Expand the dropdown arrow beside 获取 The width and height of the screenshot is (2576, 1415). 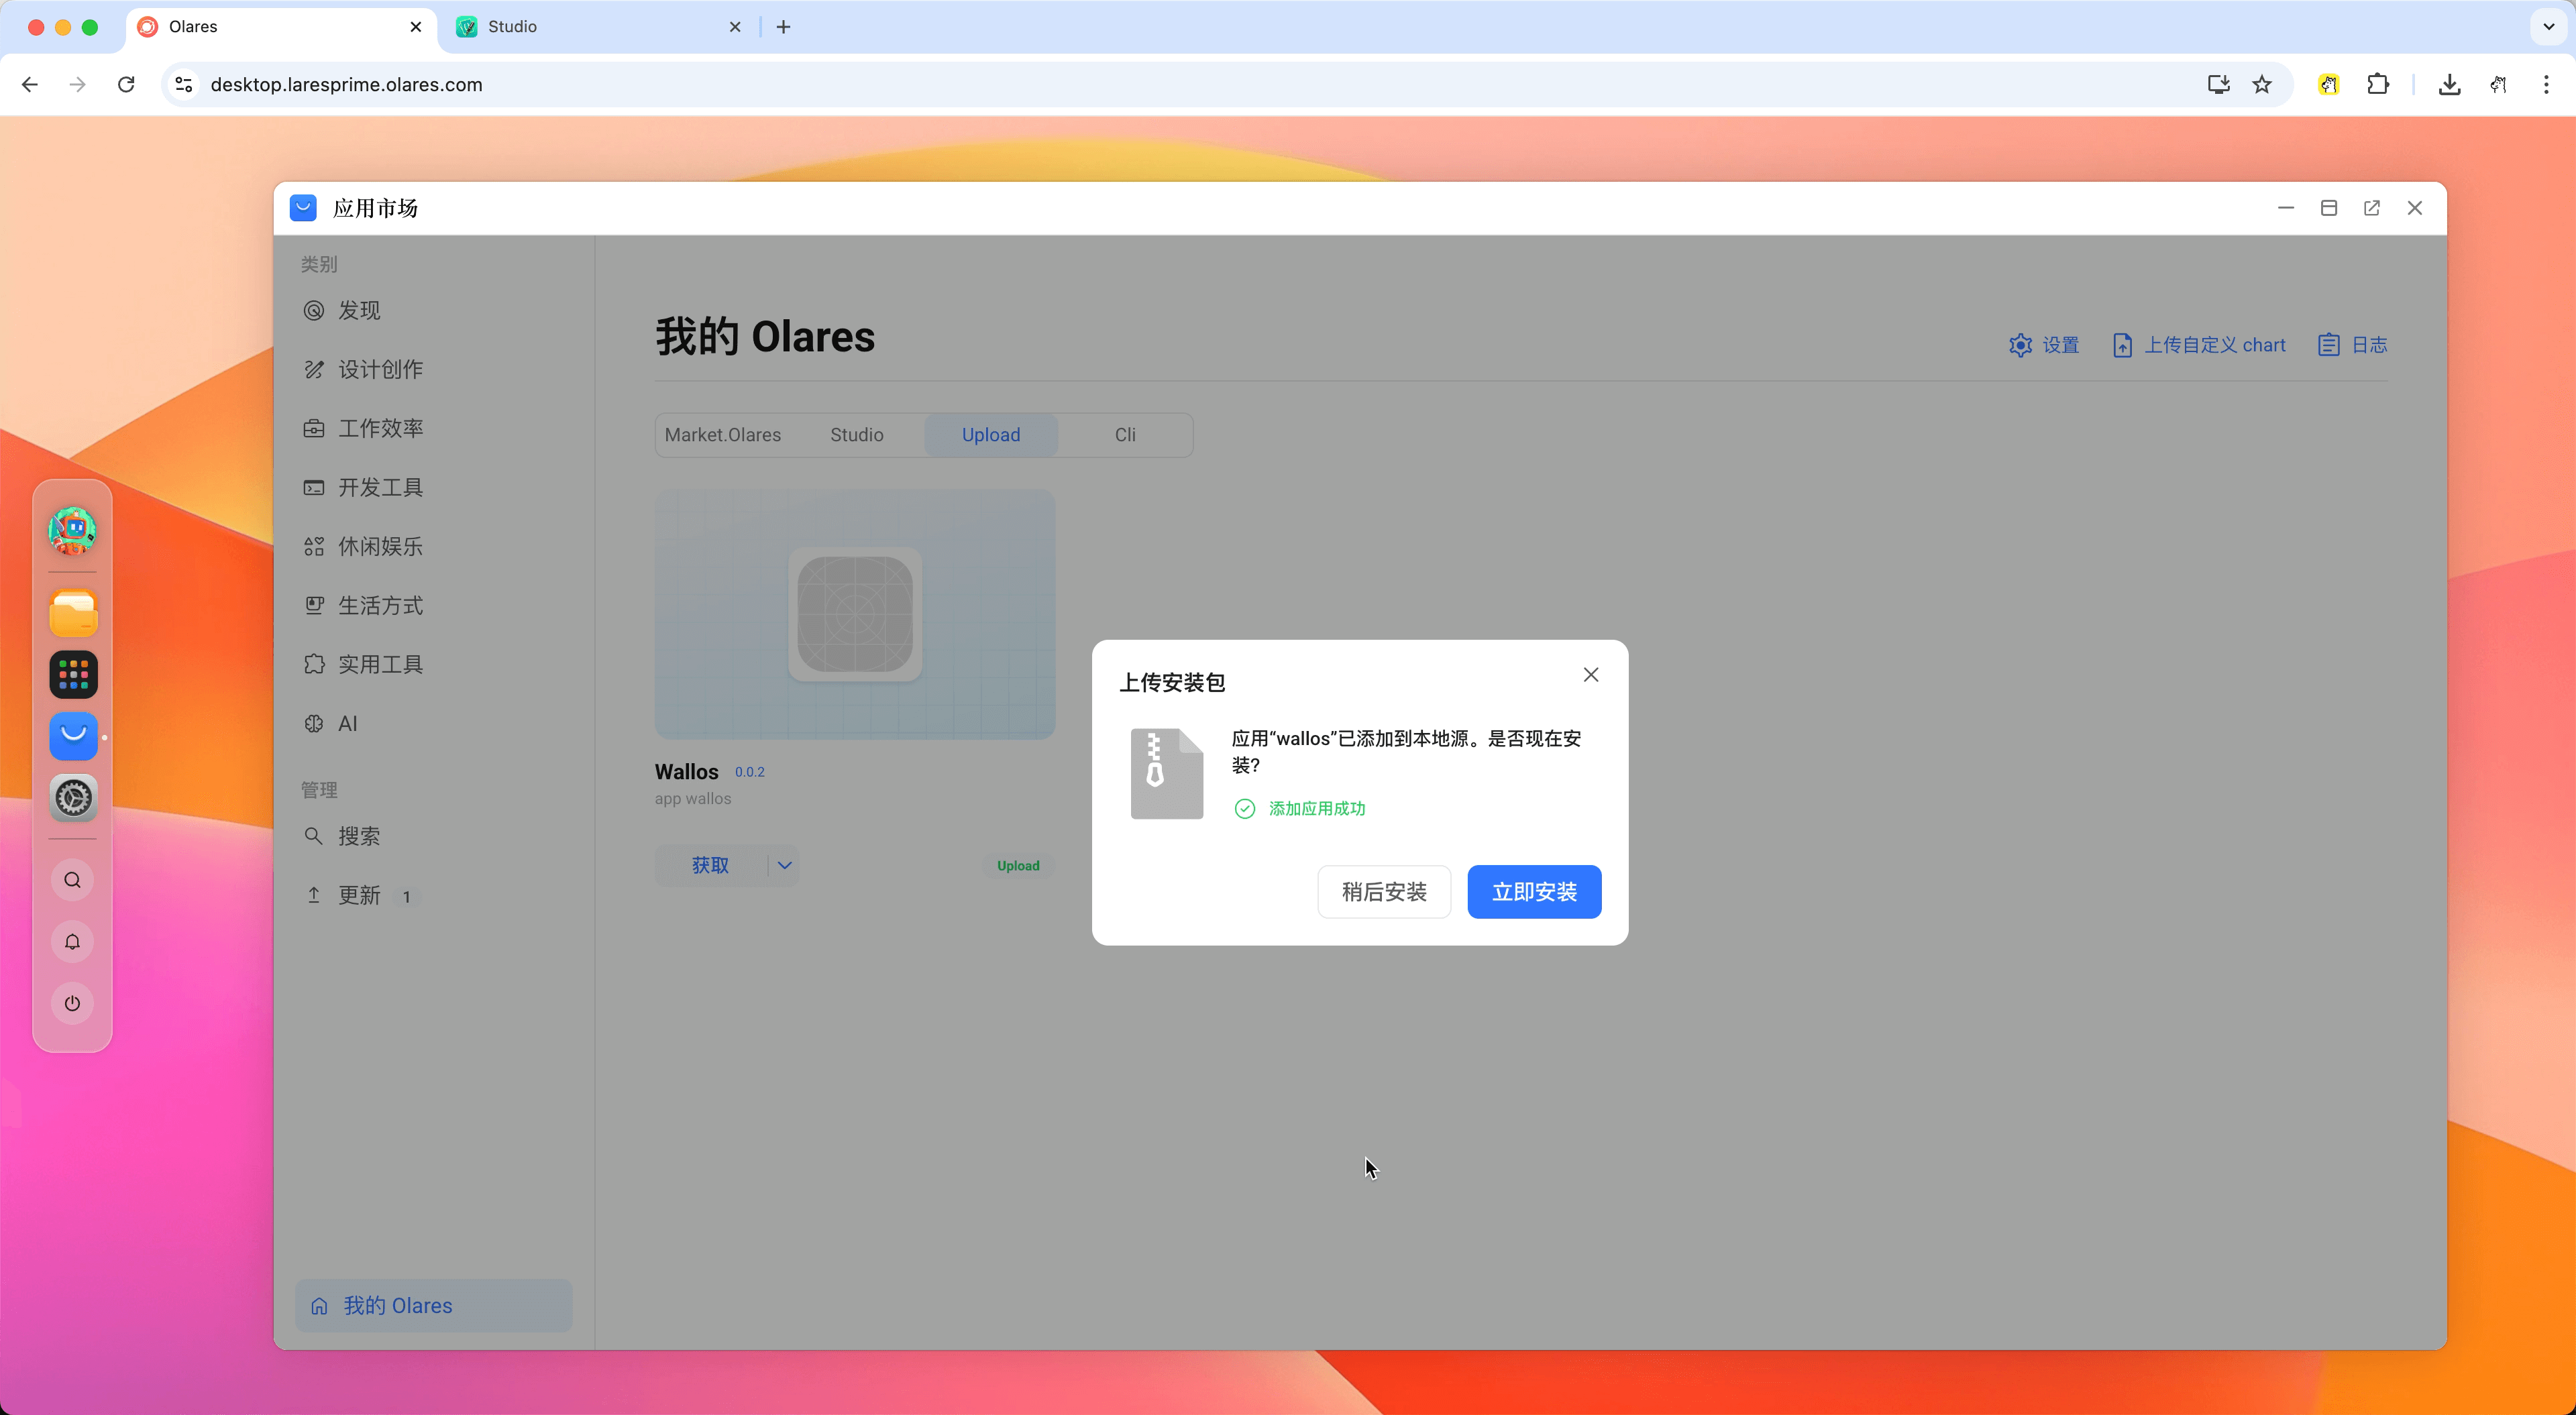coord(784,865)
